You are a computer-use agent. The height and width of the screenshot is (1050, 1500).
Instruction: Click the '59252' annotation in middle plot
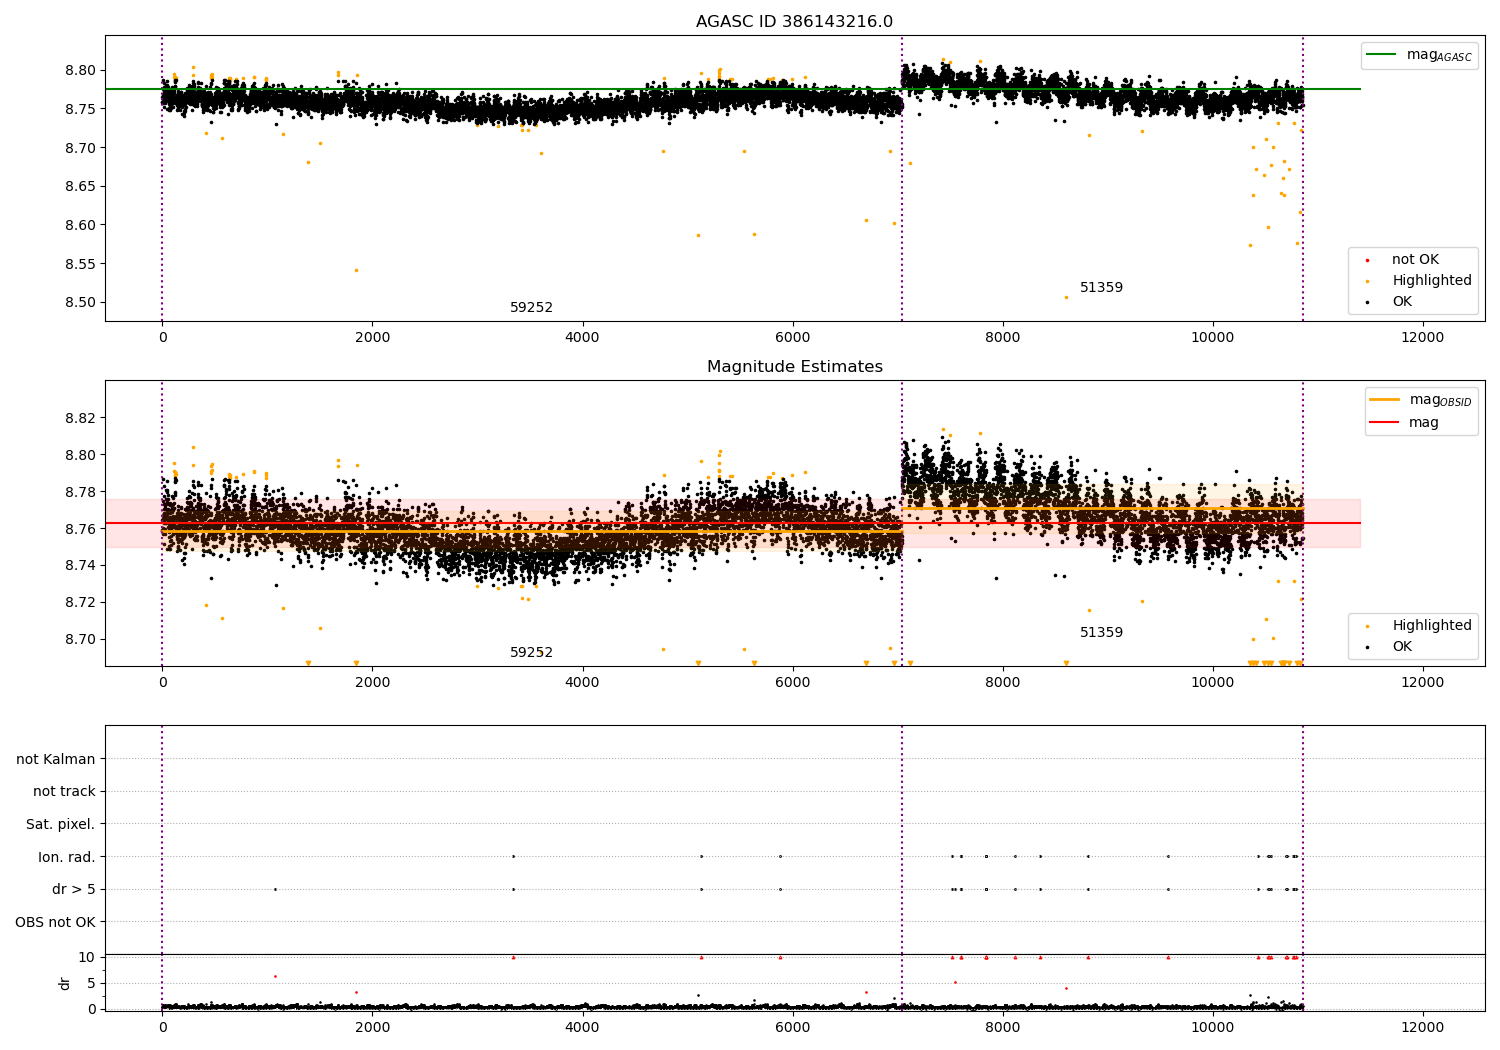tap(531, 653)
